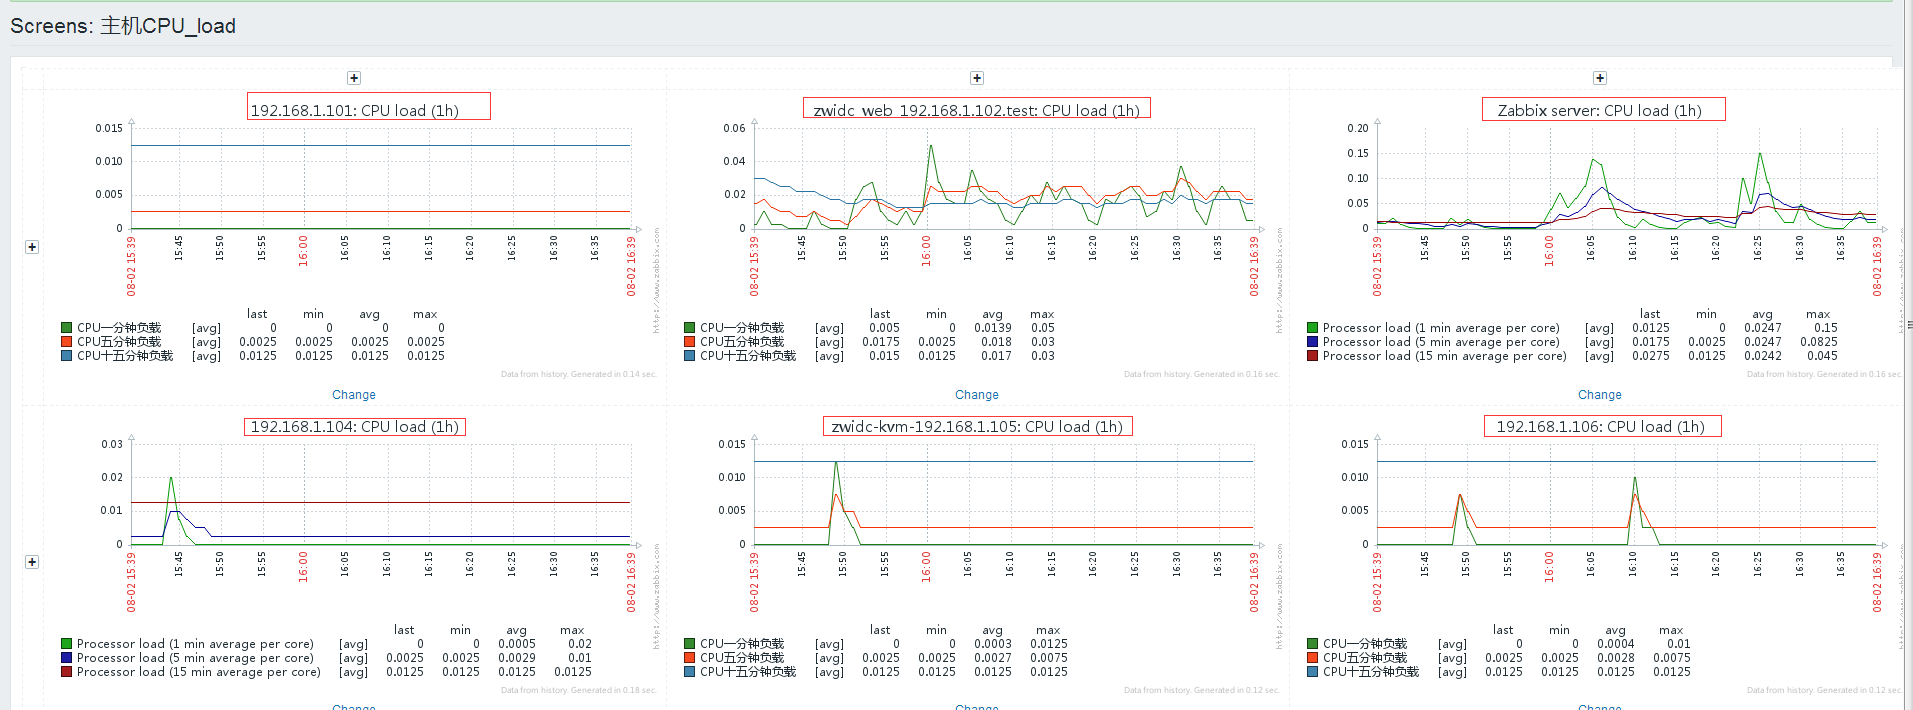Click the blue CPU十五分钟负载 swatch in the 192.168.1.101 legend
The width and height of the screenshot is (1913, 710).
point(66,356)
